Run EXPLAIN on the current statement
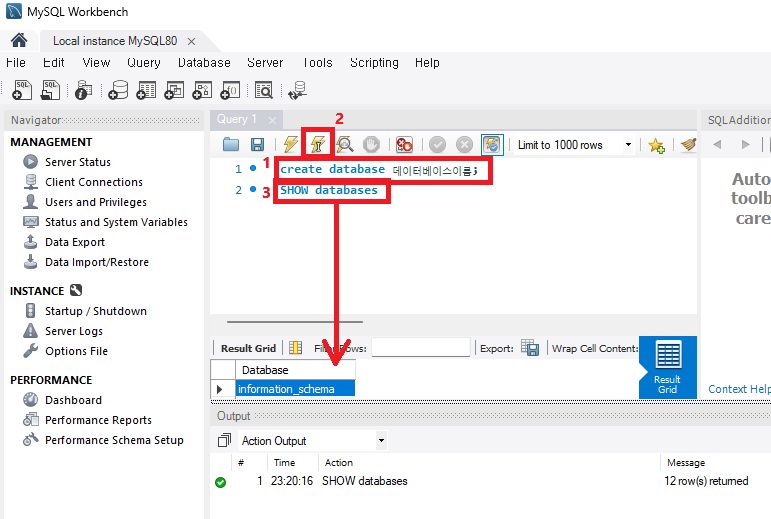771x519 pixels. coord(345,144)
